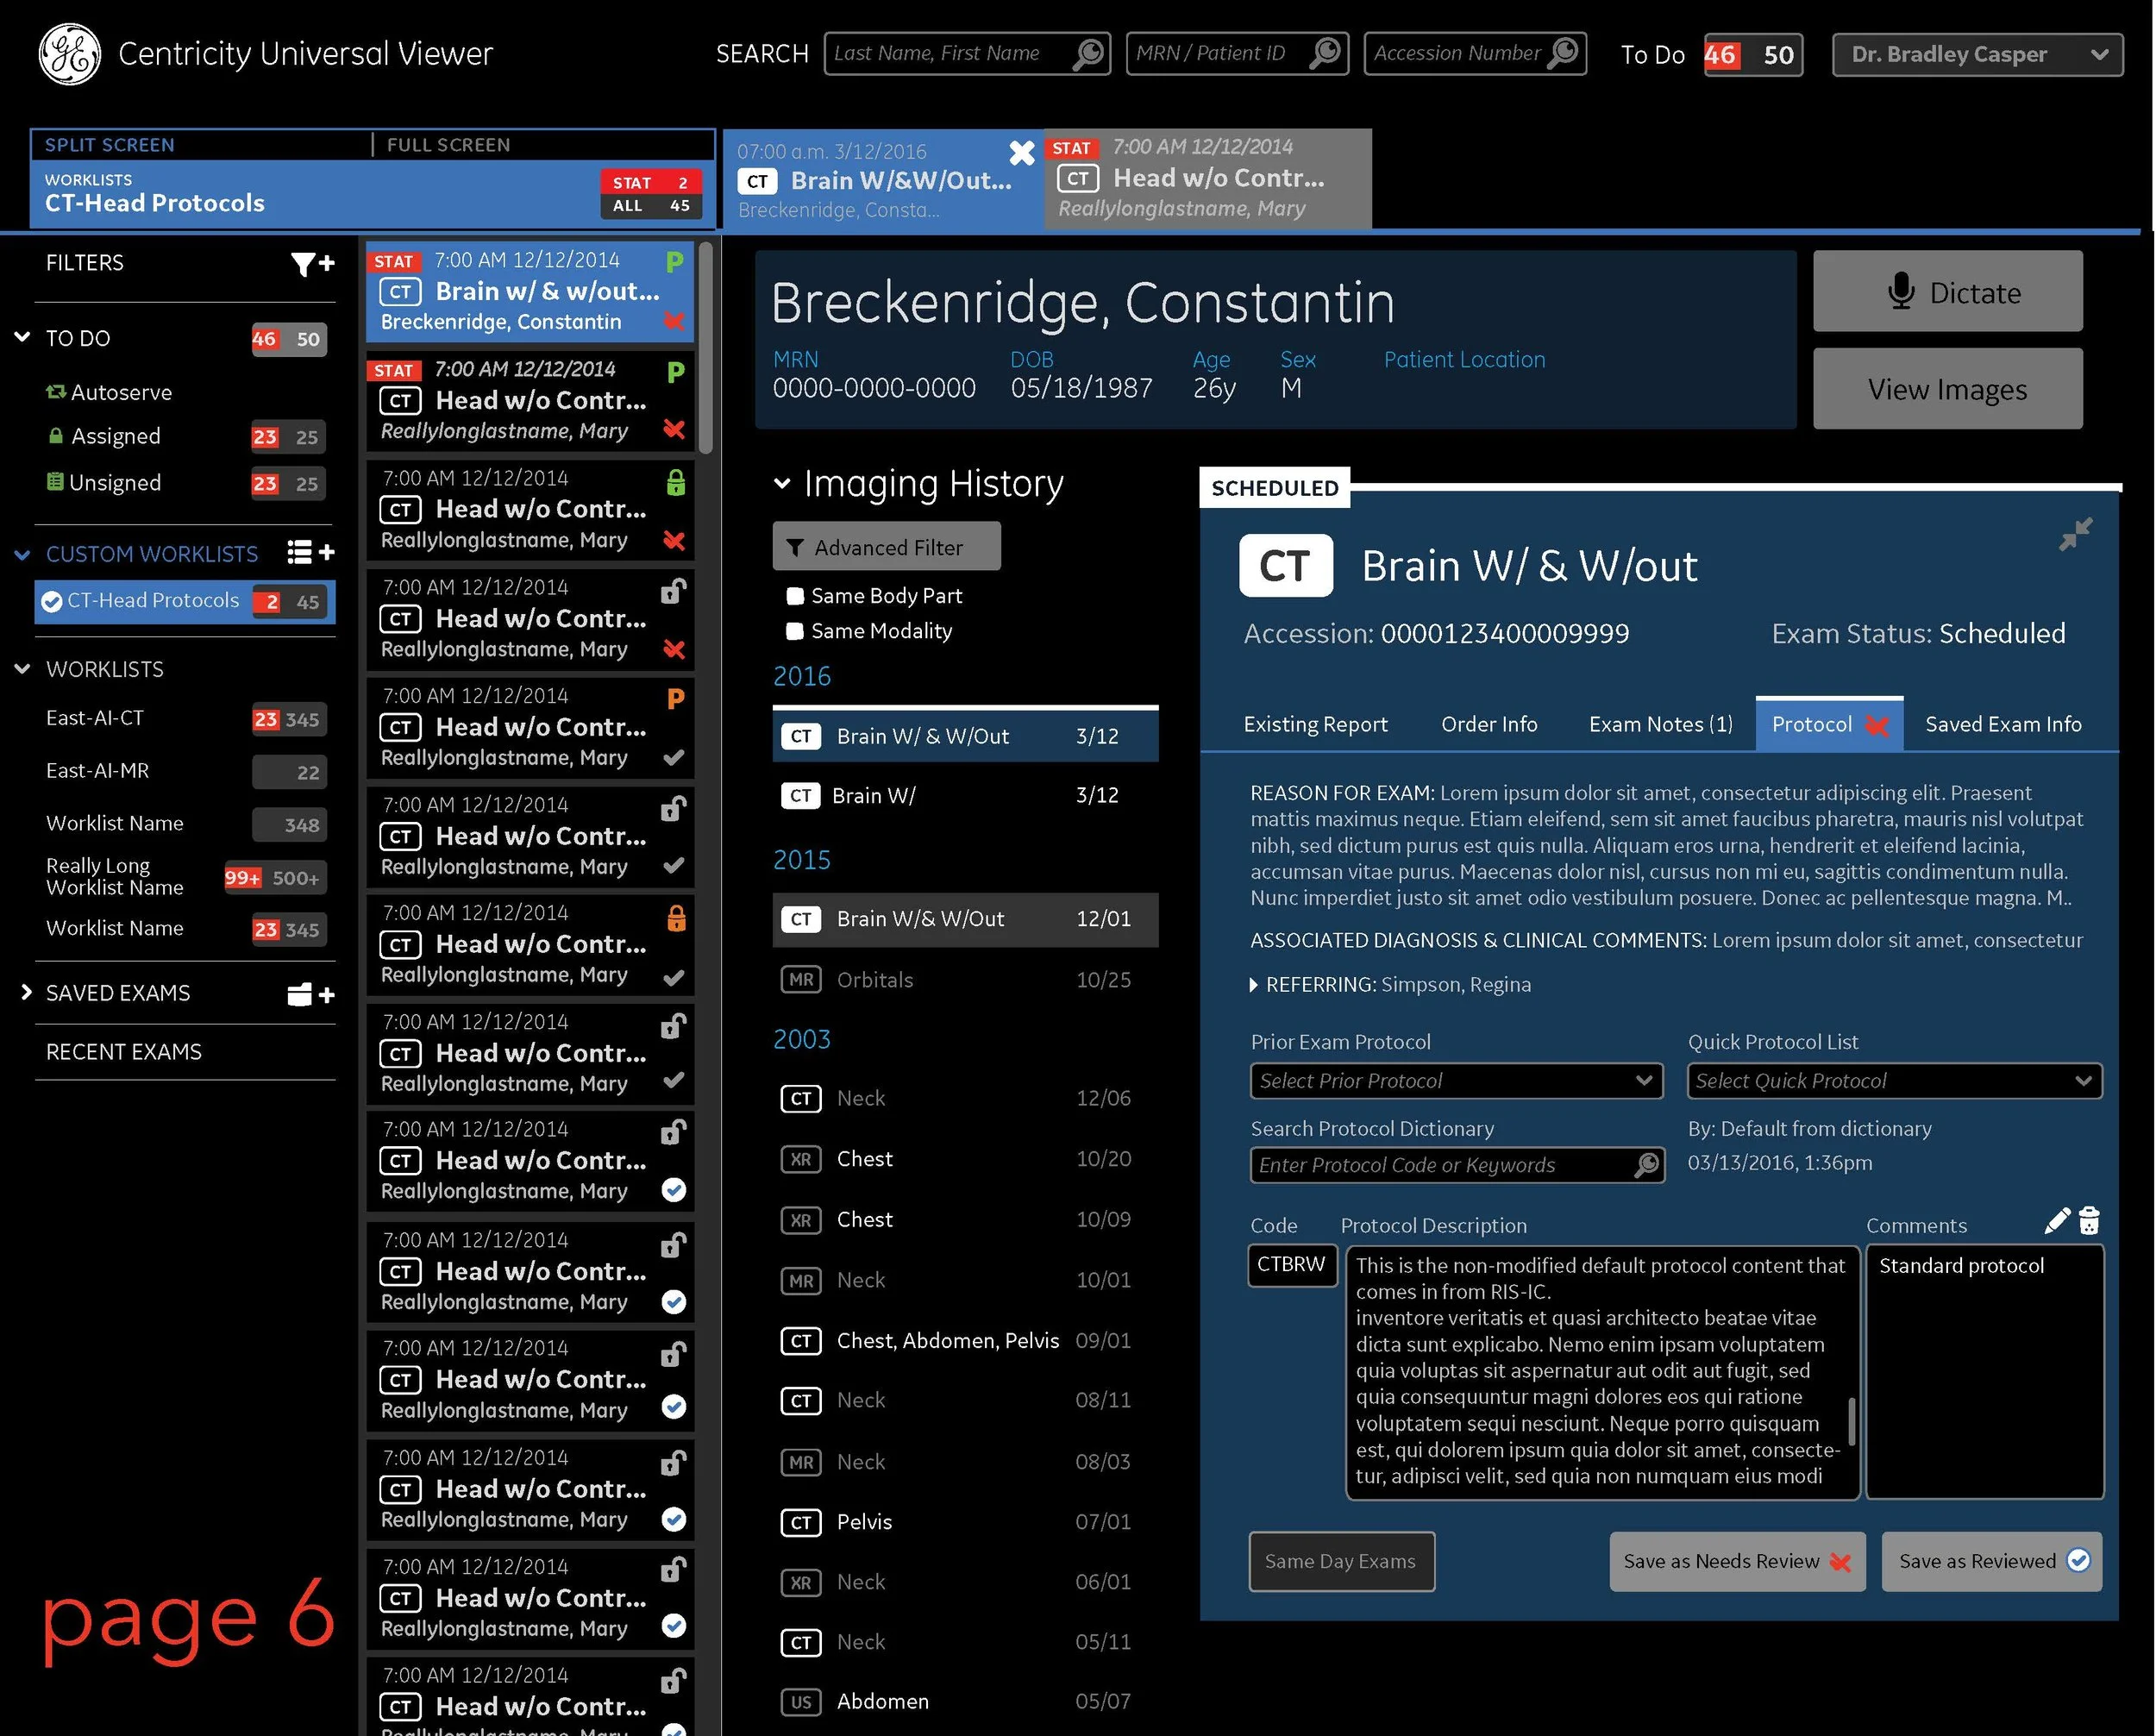
Task: Click the worklist exam list scrollbar
Action: click(x=706, y=350)
